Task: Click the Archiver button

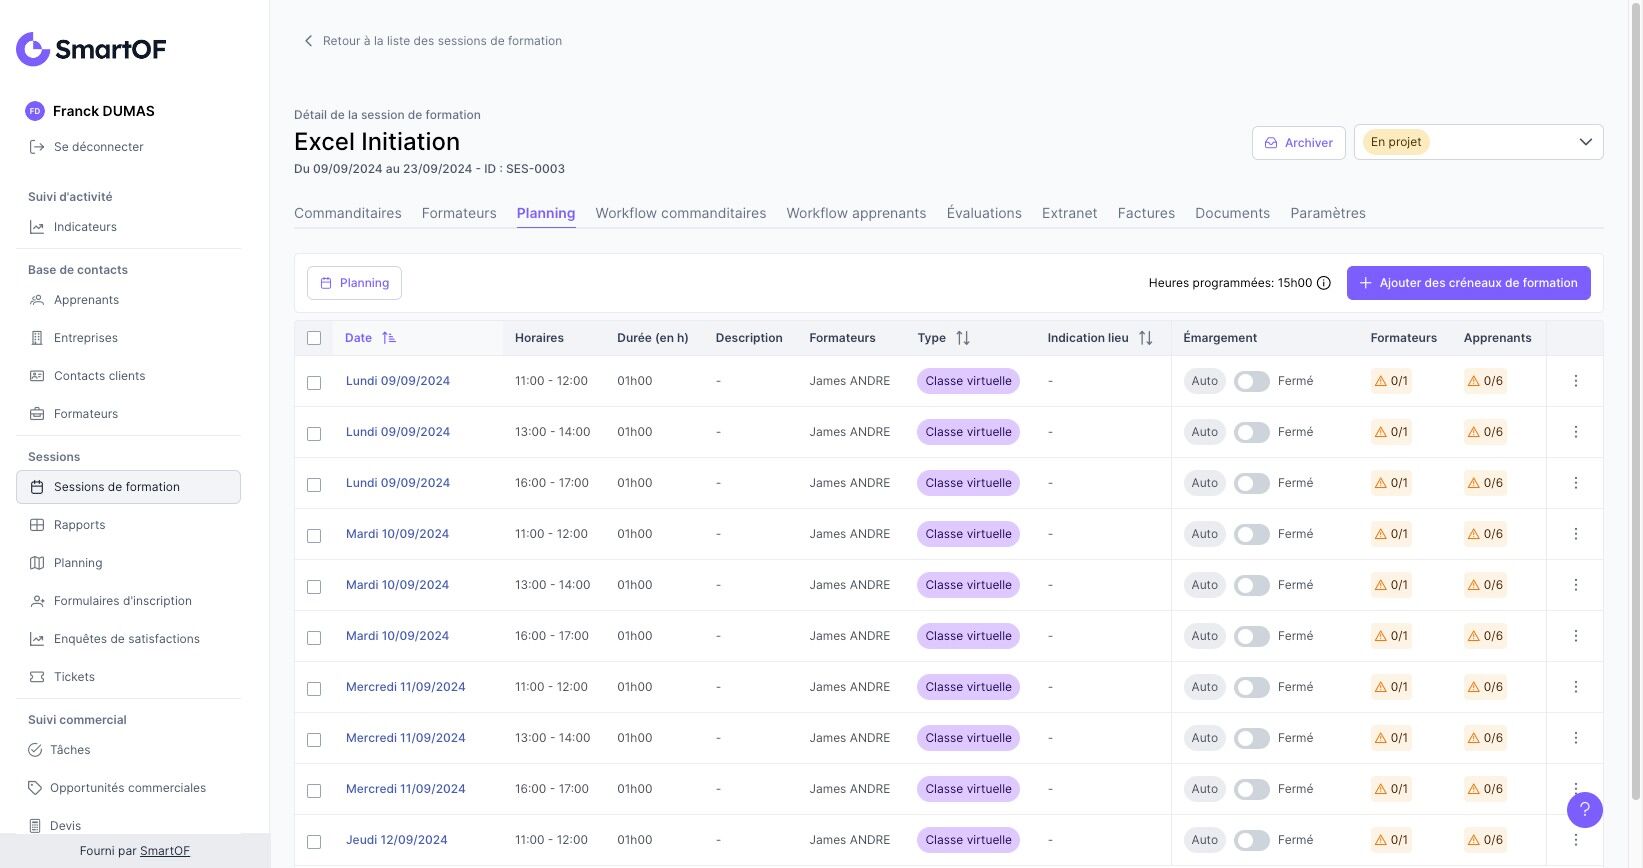Action: pyautogui.click(x=1298, y=143)
